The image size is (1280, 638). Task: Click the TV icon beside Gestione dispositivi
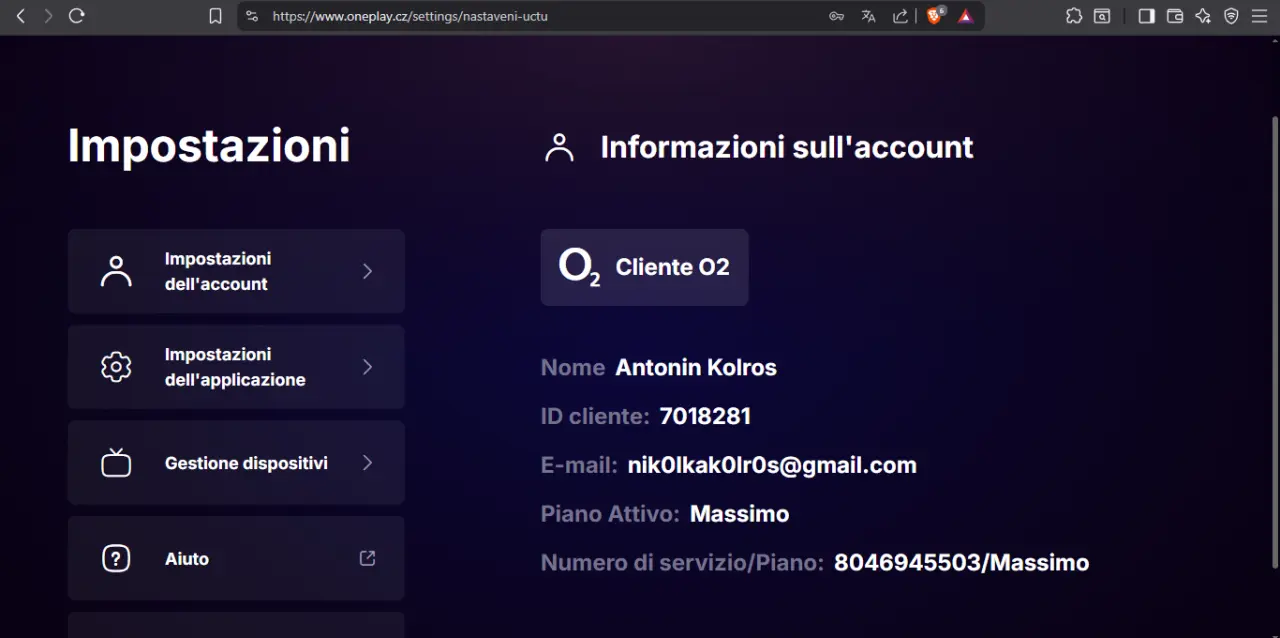coord(116,463)
